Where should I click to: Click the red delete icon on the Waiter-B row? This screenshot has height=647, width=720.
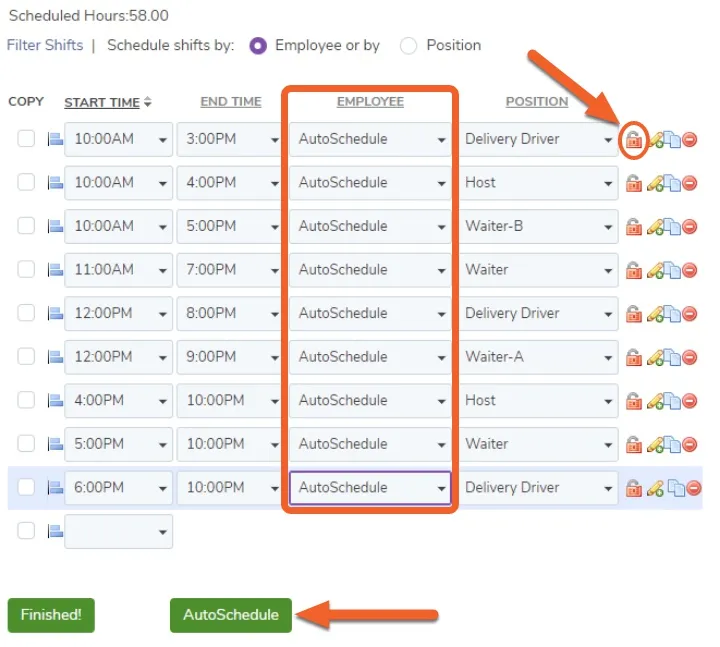click(690, 226)
